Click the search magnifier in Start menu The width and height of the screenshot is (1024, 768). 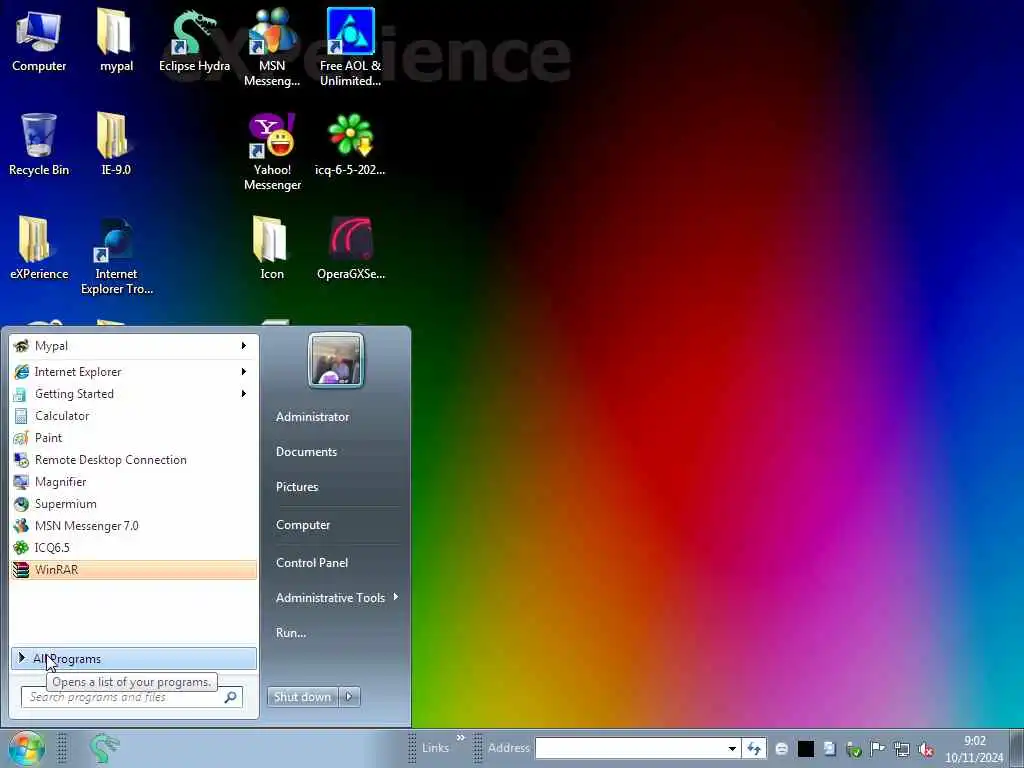pyautogui.click(x=230, y=697)
